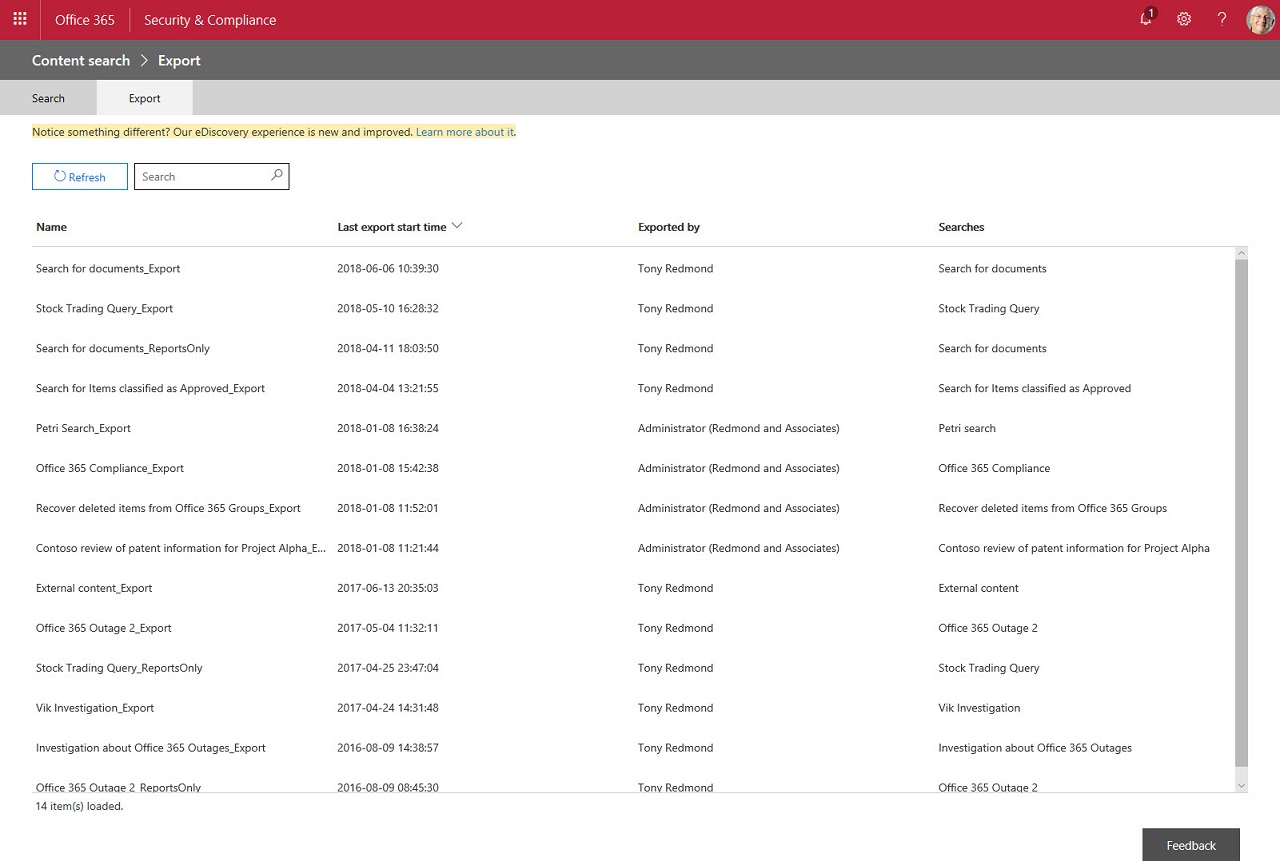Image resolution: width=1280 pixels, height=861 pixels.
Task: Sort by Last export start time header
Action: point(392,227)
